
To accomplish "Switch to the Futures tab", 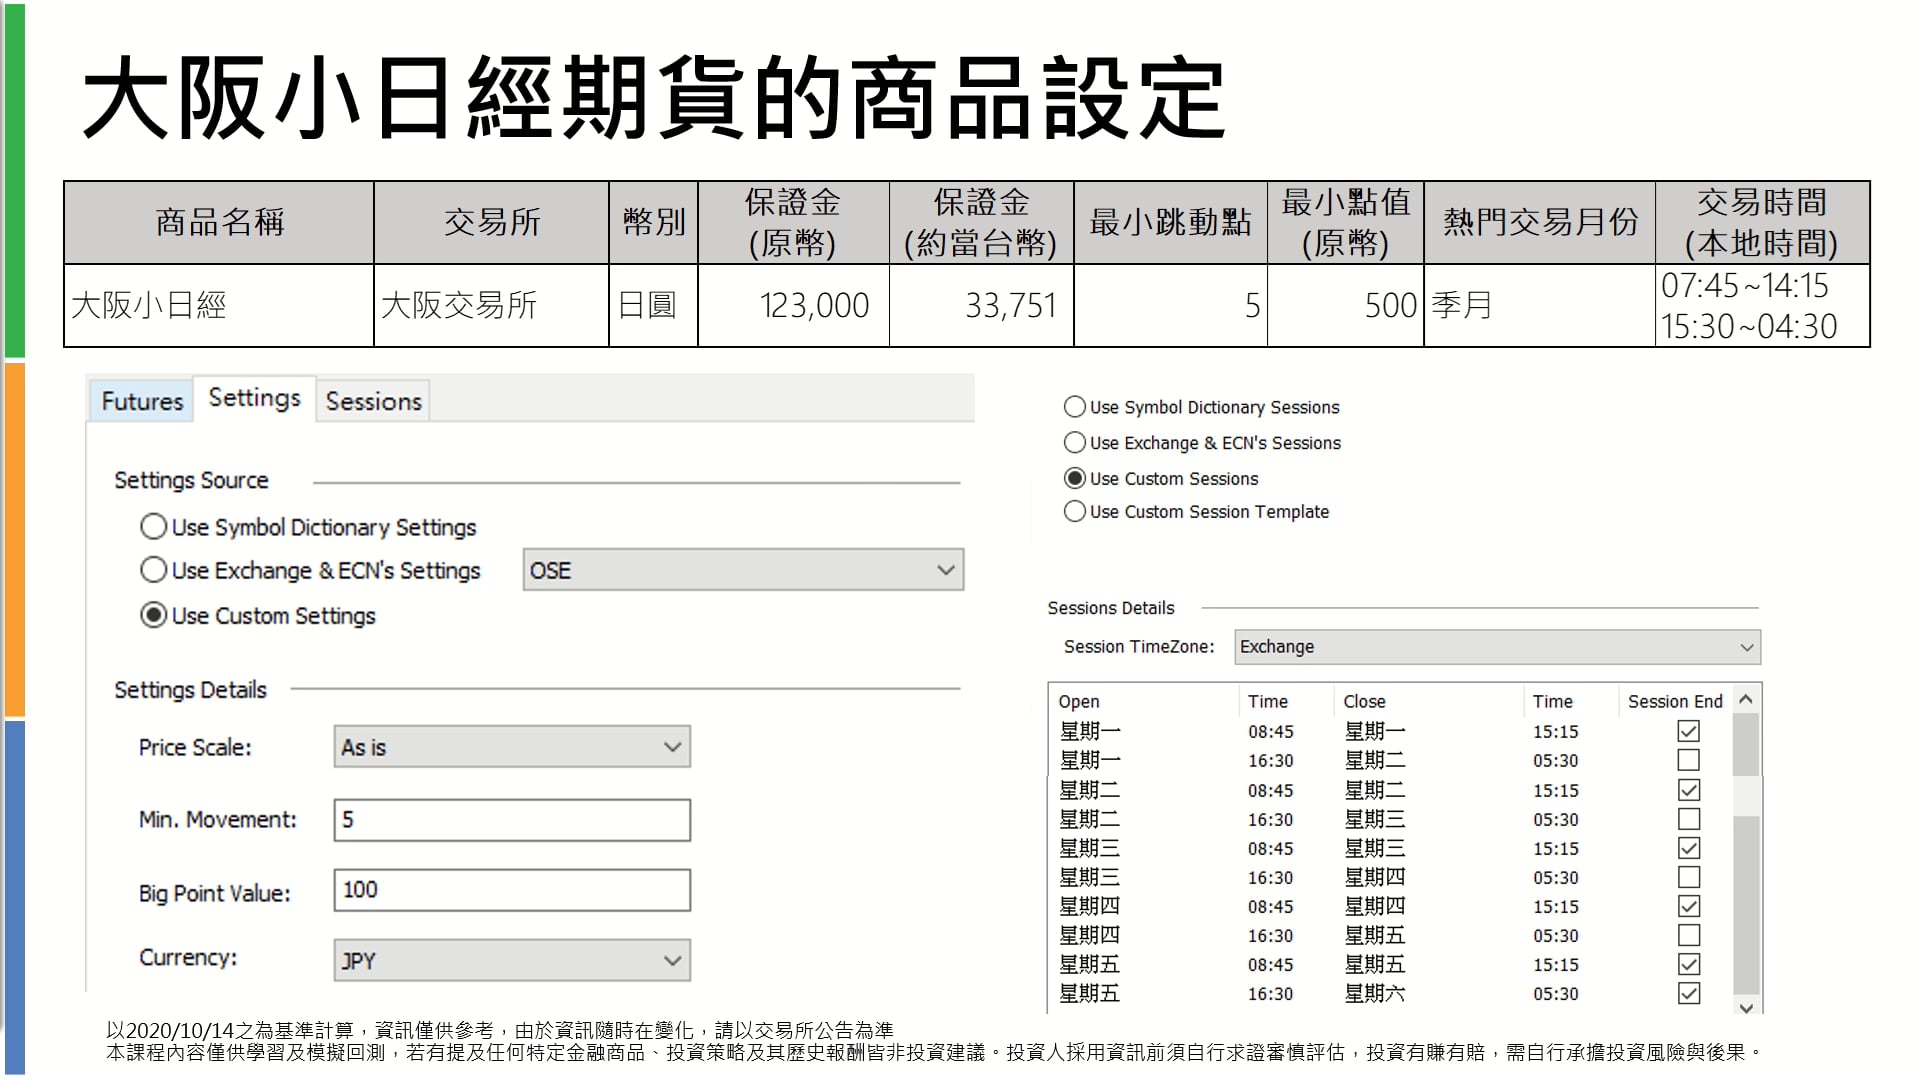I will coord(142,401).
